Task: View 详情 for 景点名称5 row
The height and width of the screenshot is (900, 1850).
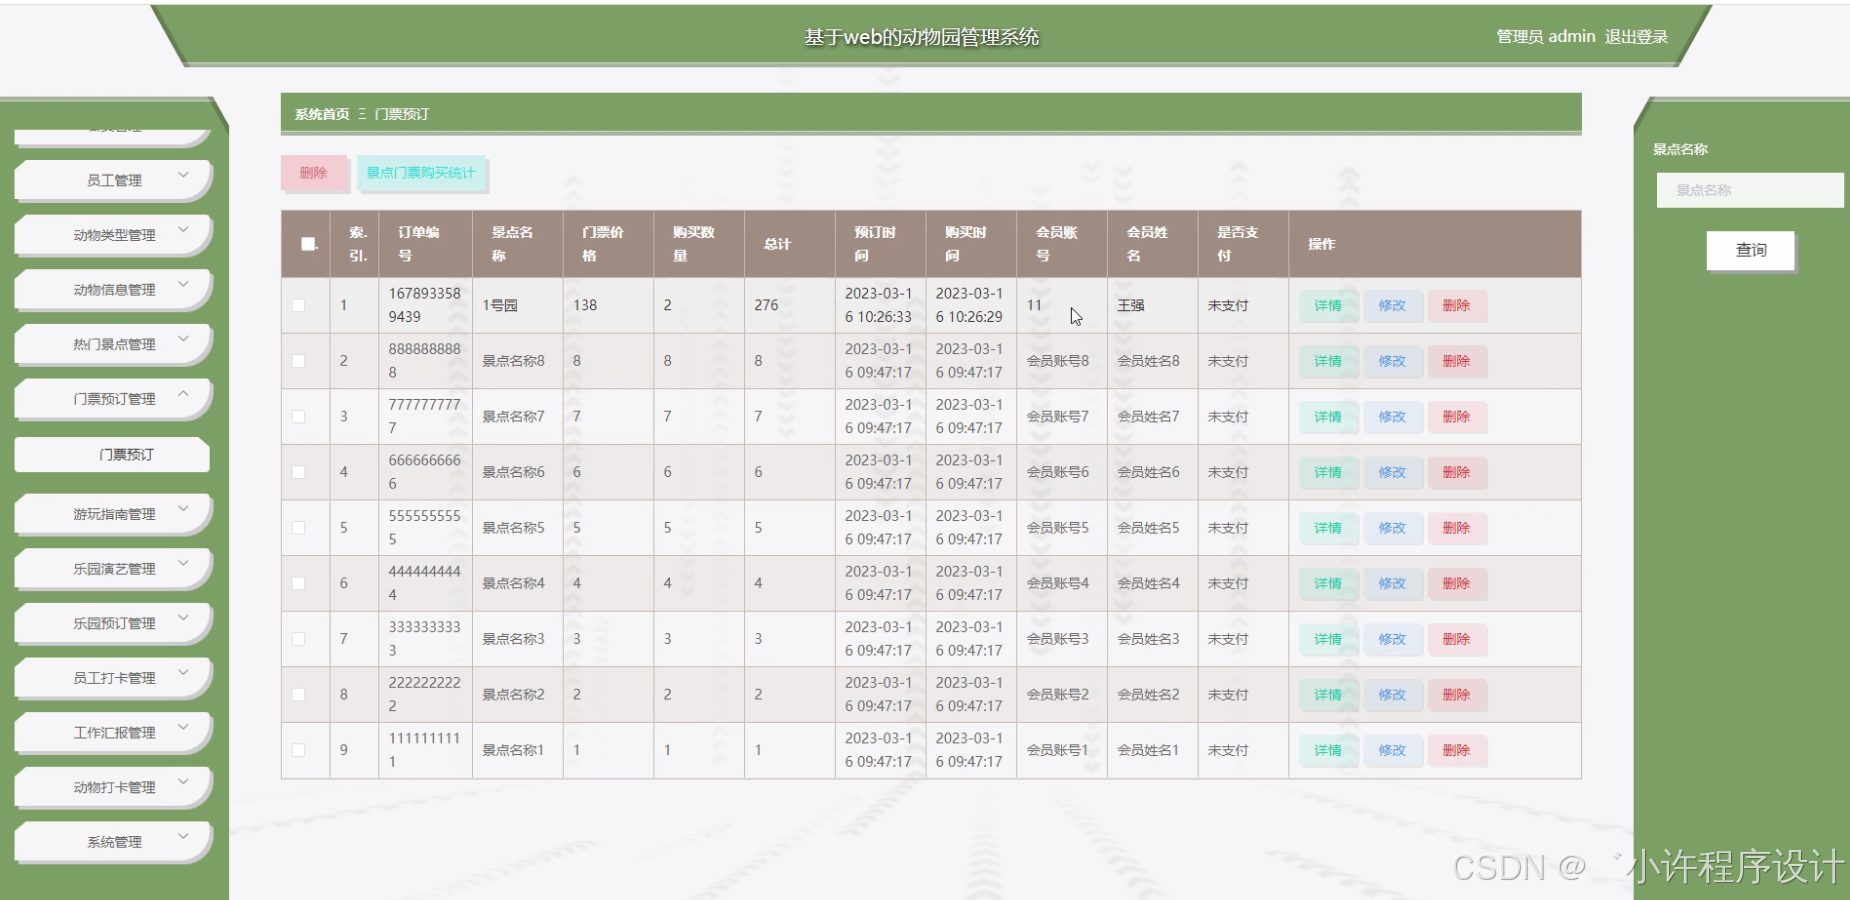Action: coord(1328,528)
